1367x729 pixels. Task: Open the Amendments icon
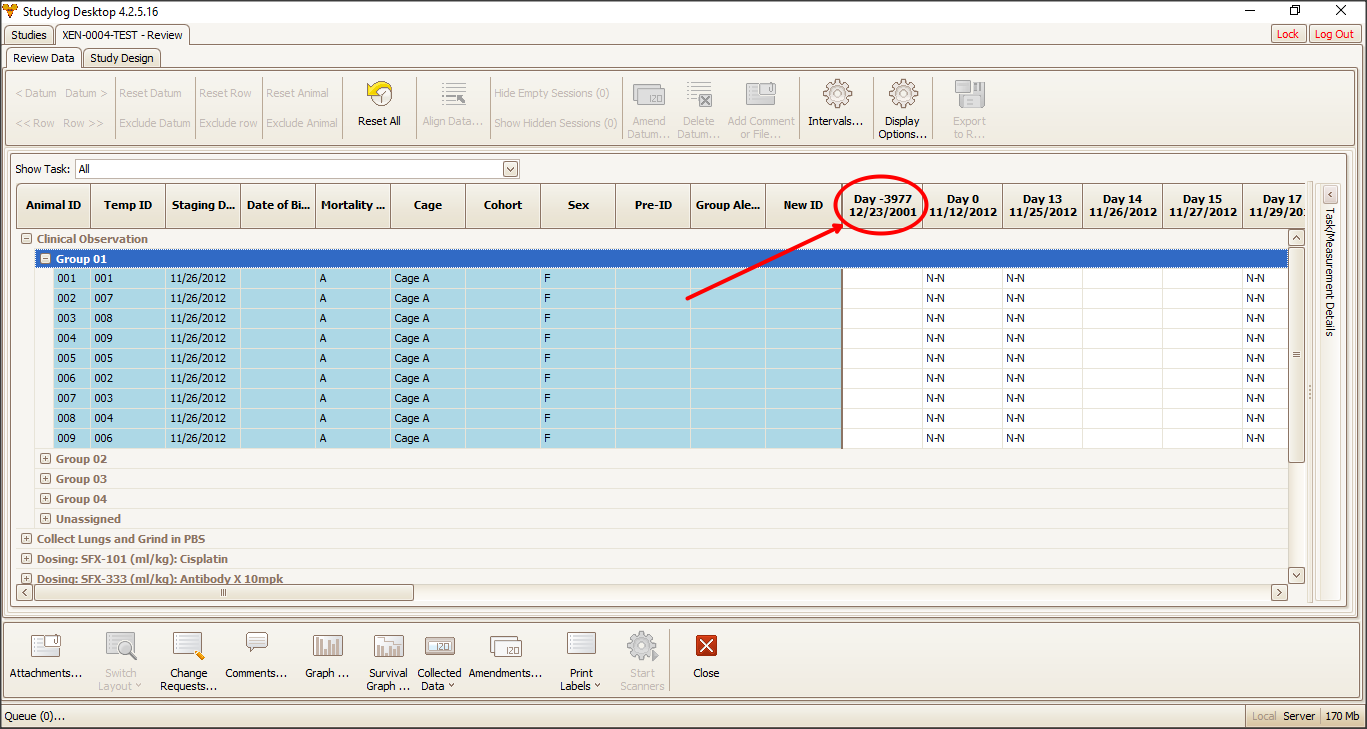point(505,645)
